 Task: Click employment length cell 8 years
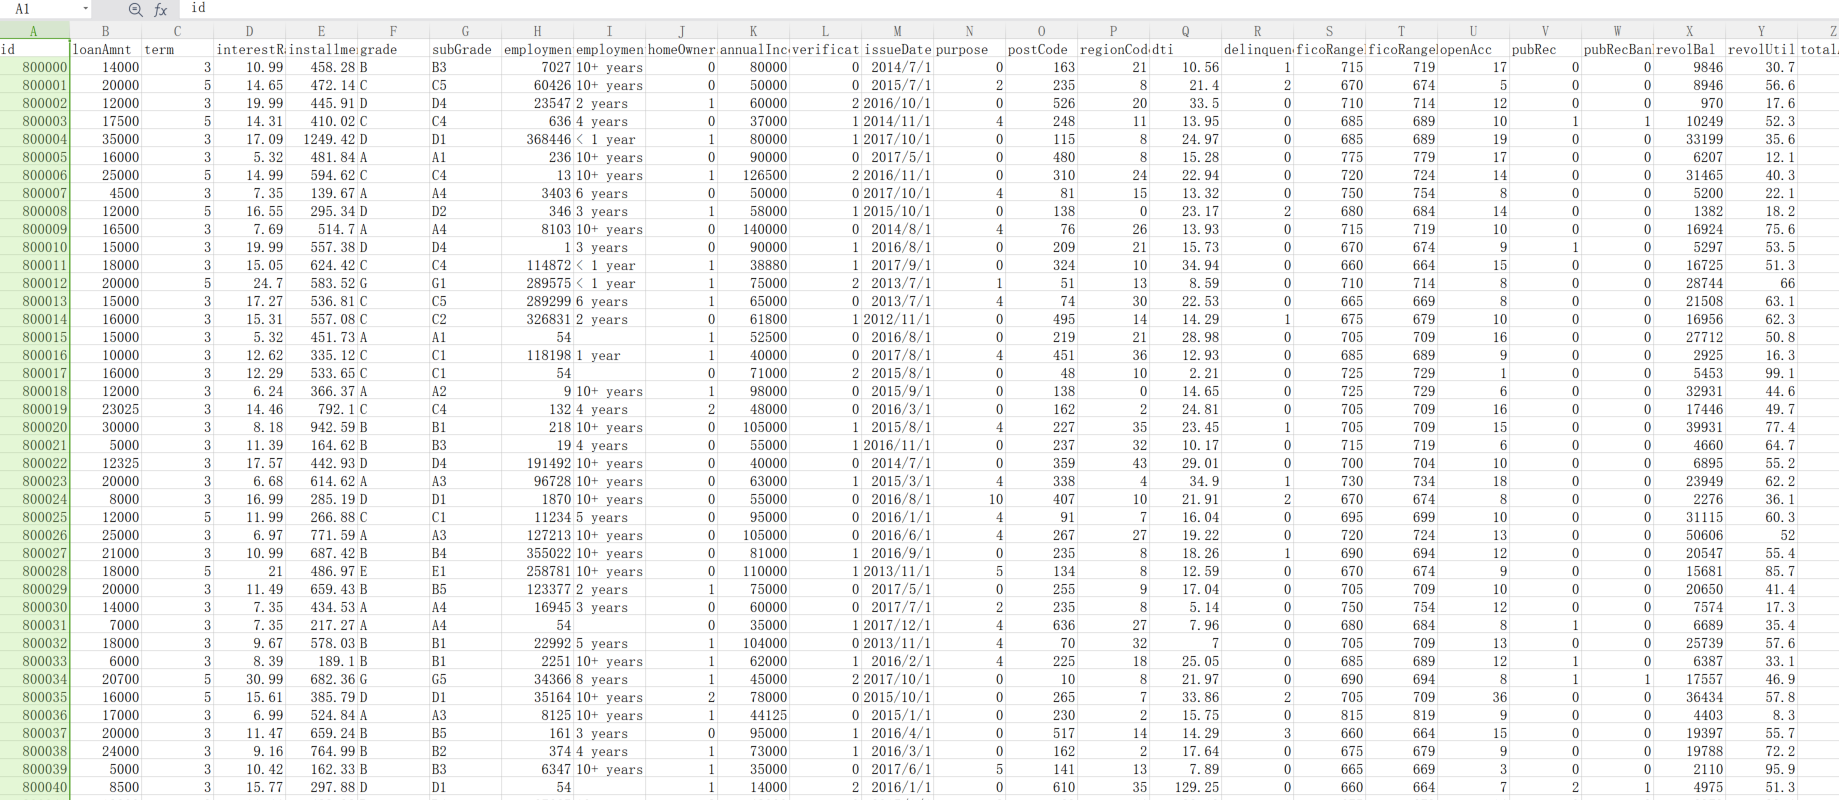coord(609,679)
